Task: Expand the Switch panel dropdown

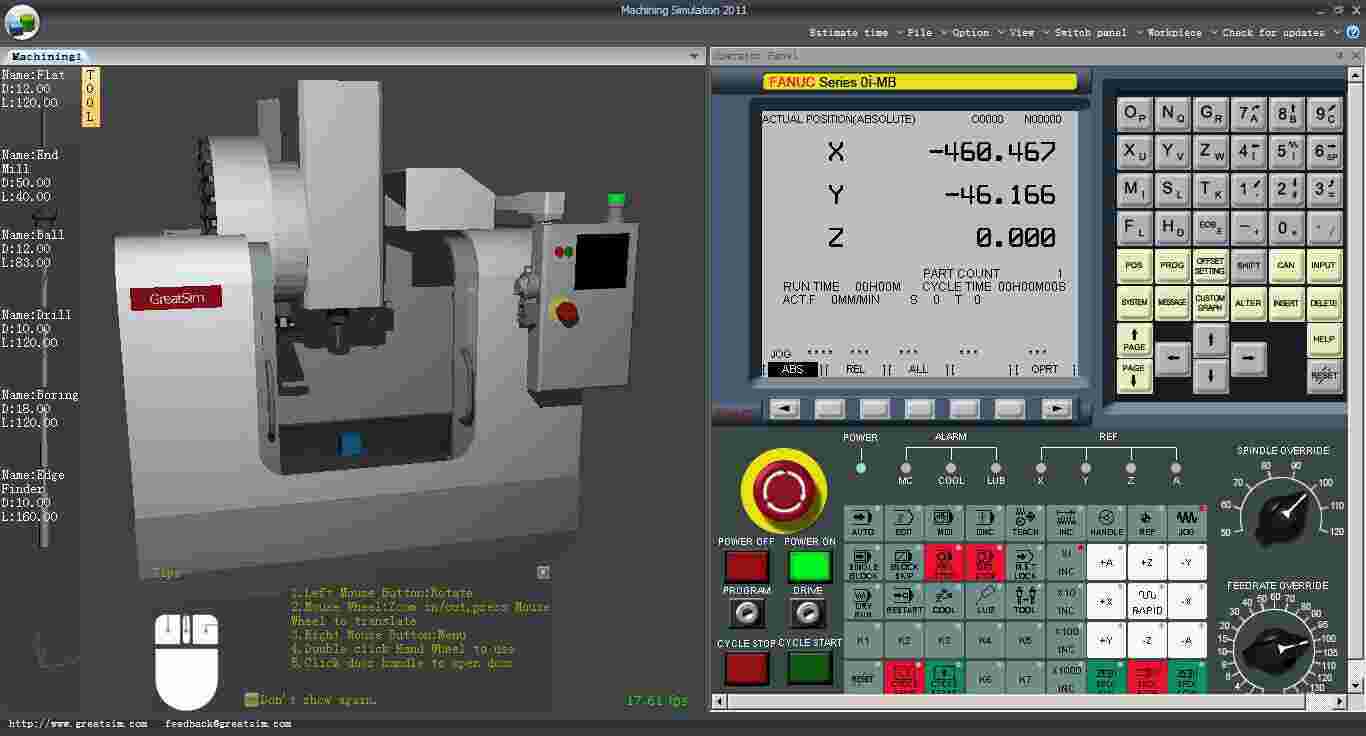Action: coord(1091,32)
